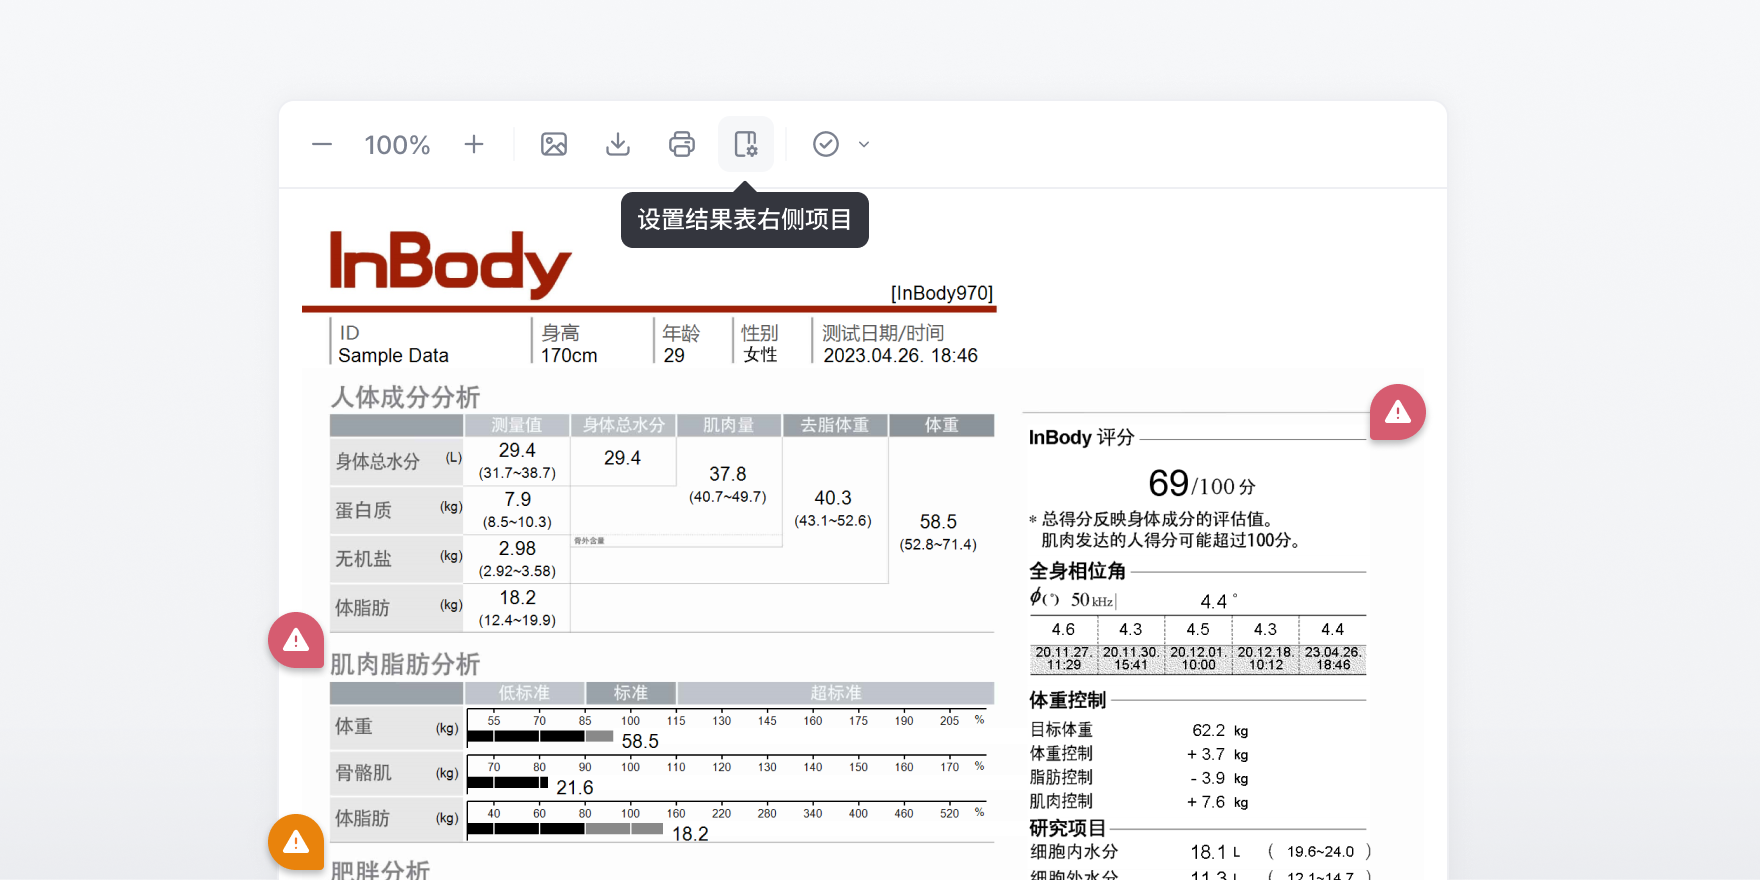This screenshot has height=880, width=1760.
Task: Open result sheet right-side item settings
Action: [x=746, y=144]
